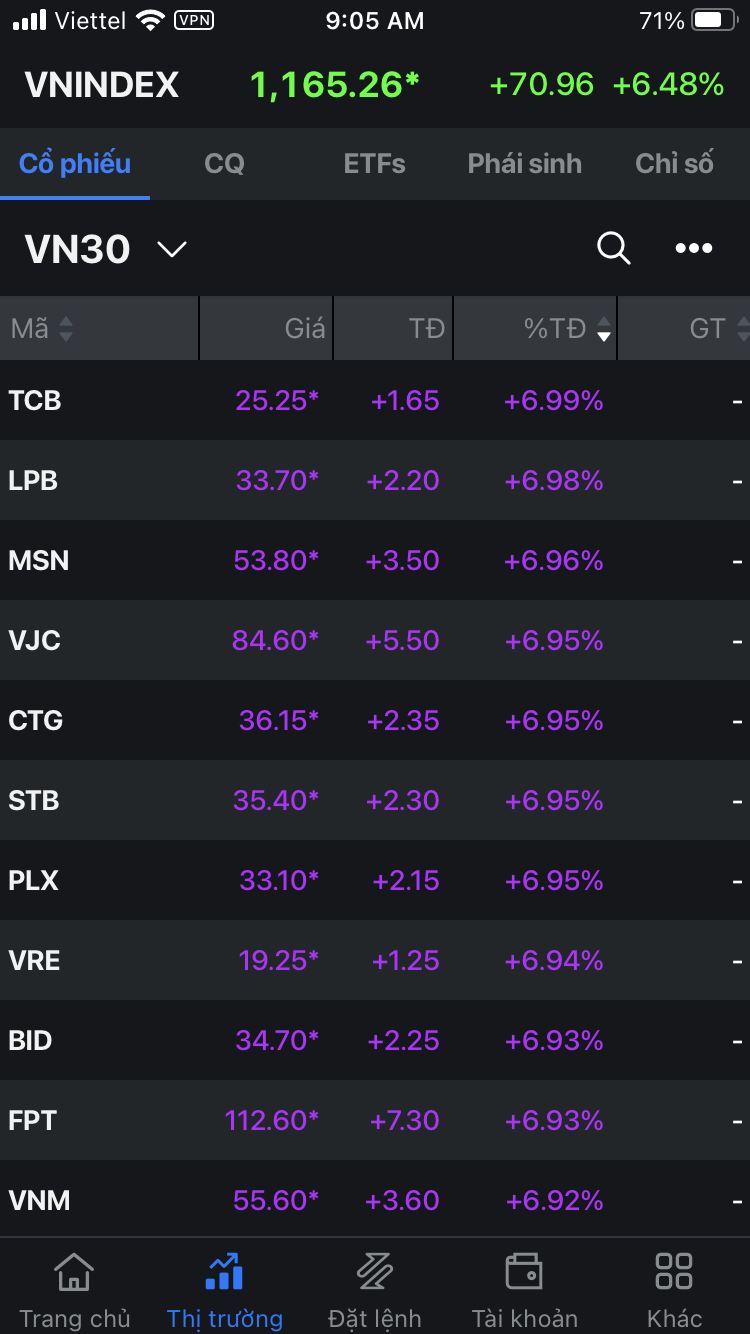Tap the Giá column header
This screenshot has height=1334, width=750.
click(304, 328)
